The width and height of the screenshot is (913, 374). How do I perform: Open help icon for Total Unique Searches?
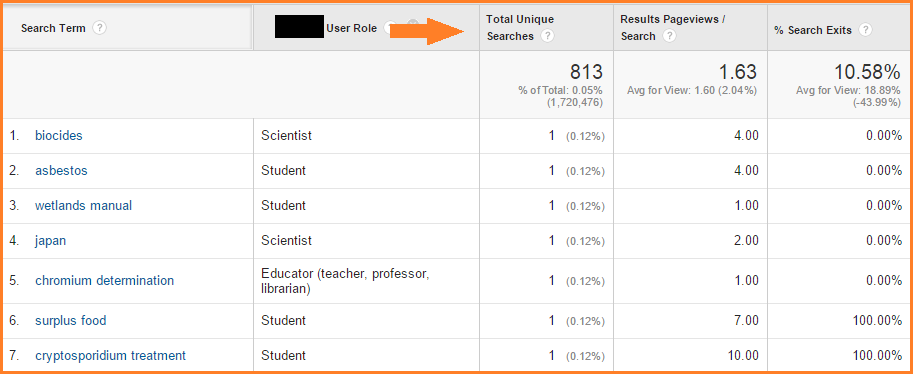[x=547, y=36]
